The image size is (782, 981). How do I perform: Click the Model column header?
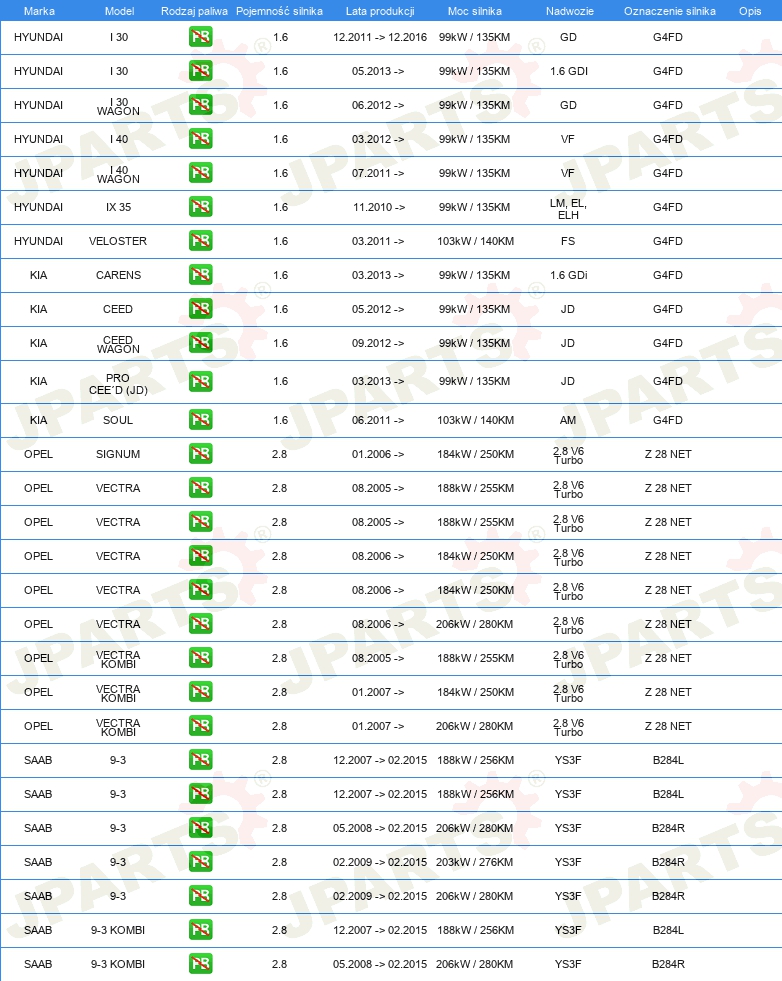119,11
